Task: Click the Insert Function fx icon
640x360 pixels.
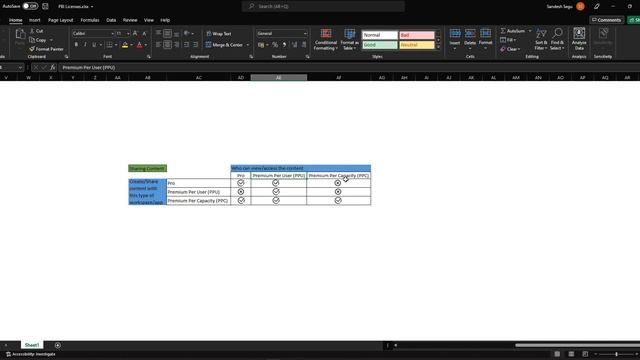Action: pos(53,67)
